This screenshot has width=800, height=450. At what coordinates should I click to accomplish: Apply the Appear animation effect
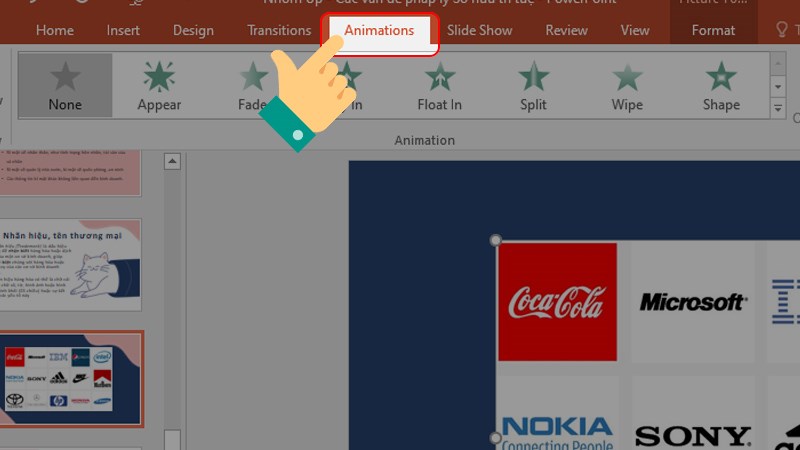point(159,85)
